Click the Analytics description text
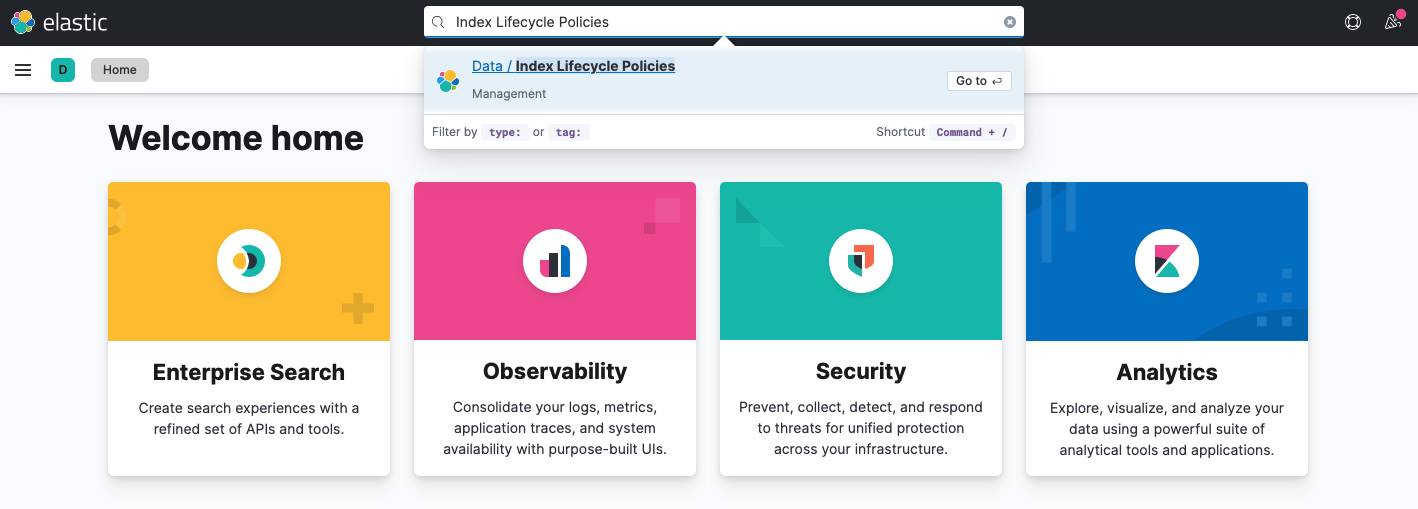This screenshot has width=1418, height=509. [x=1167, y=428]
